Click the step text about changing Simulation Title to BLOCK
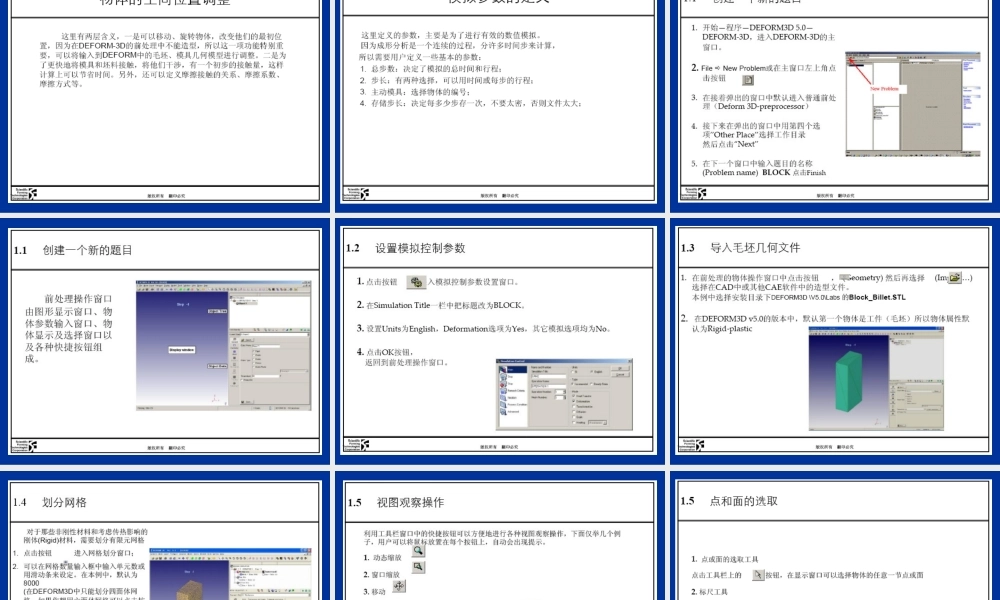 pyautogui.click(x=442, y=305)
